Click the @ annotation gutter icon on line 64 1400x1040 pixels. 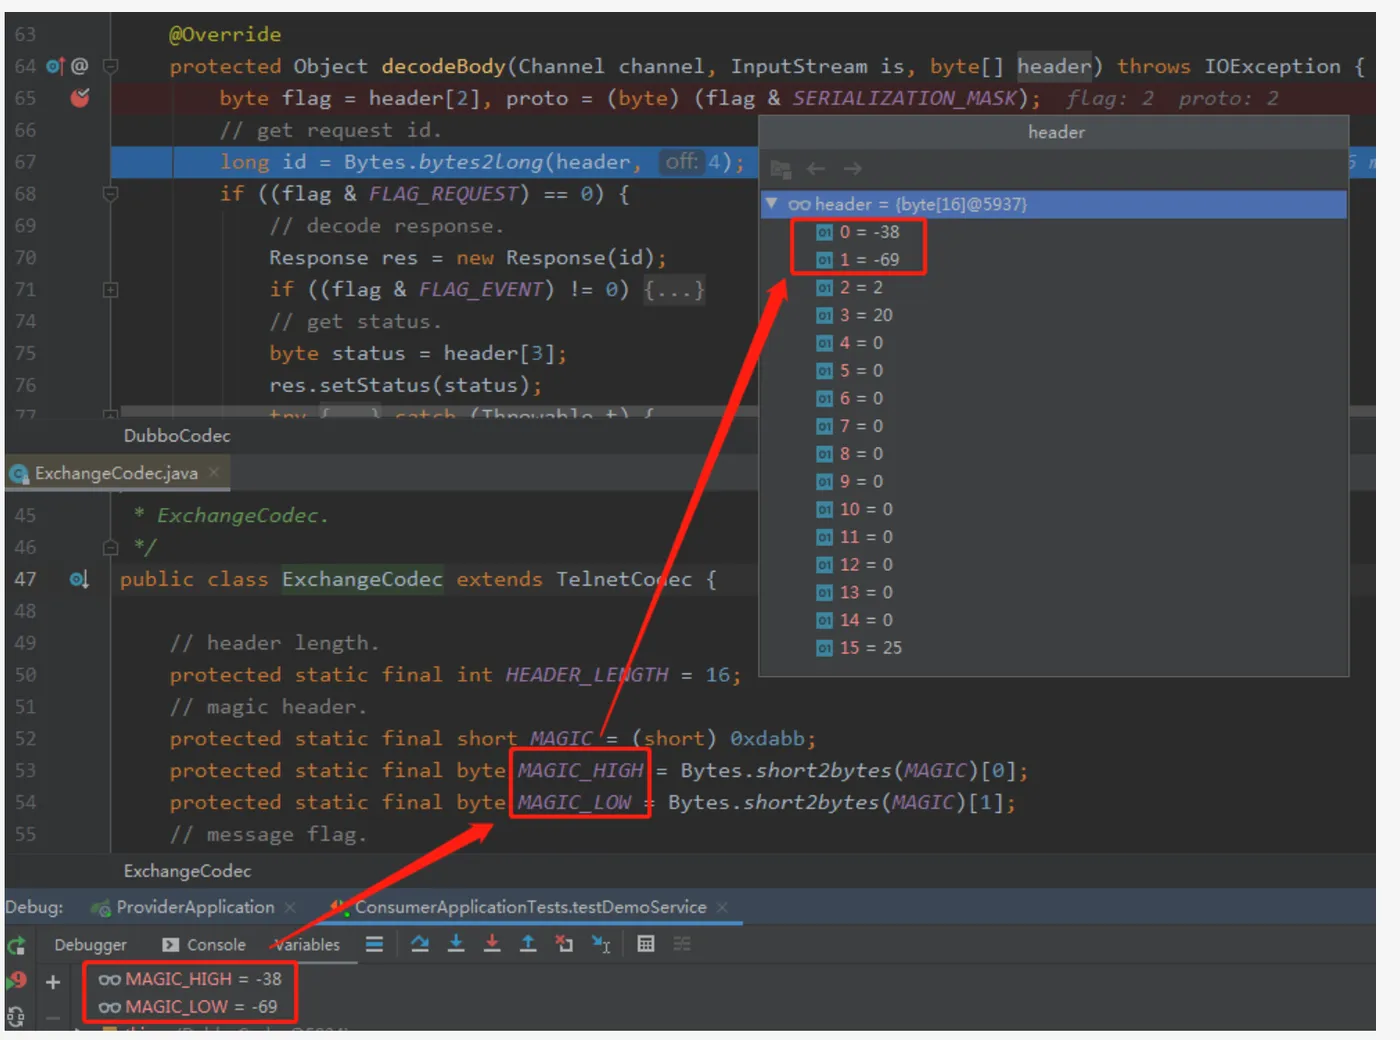[x=80, y=66]
